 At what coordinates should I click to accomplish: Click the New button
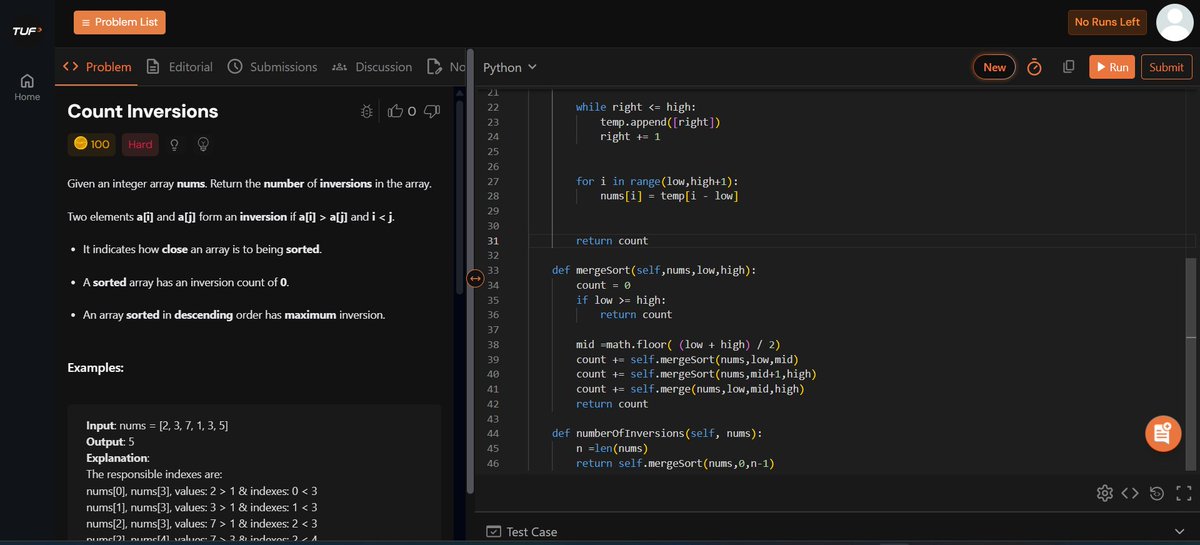pyautogui.click(x=995, y=67)
